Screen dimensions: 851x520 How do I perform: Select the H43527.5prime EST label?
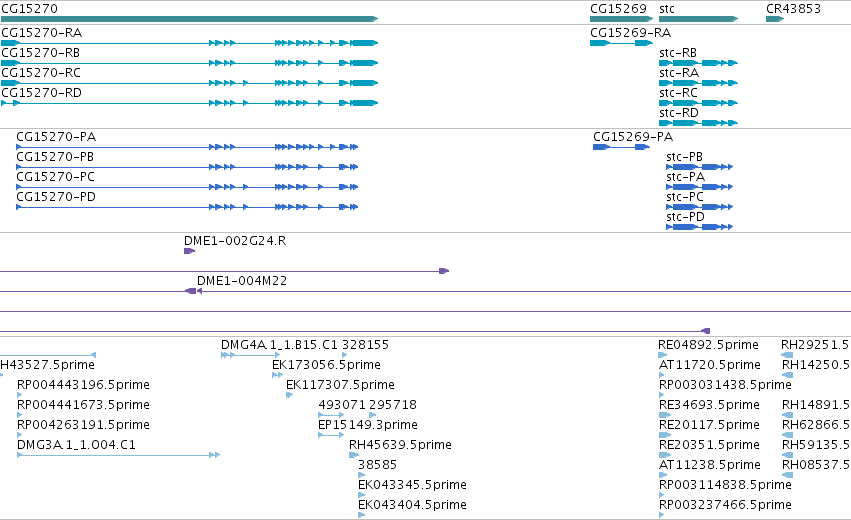click(x=47, y=365)
